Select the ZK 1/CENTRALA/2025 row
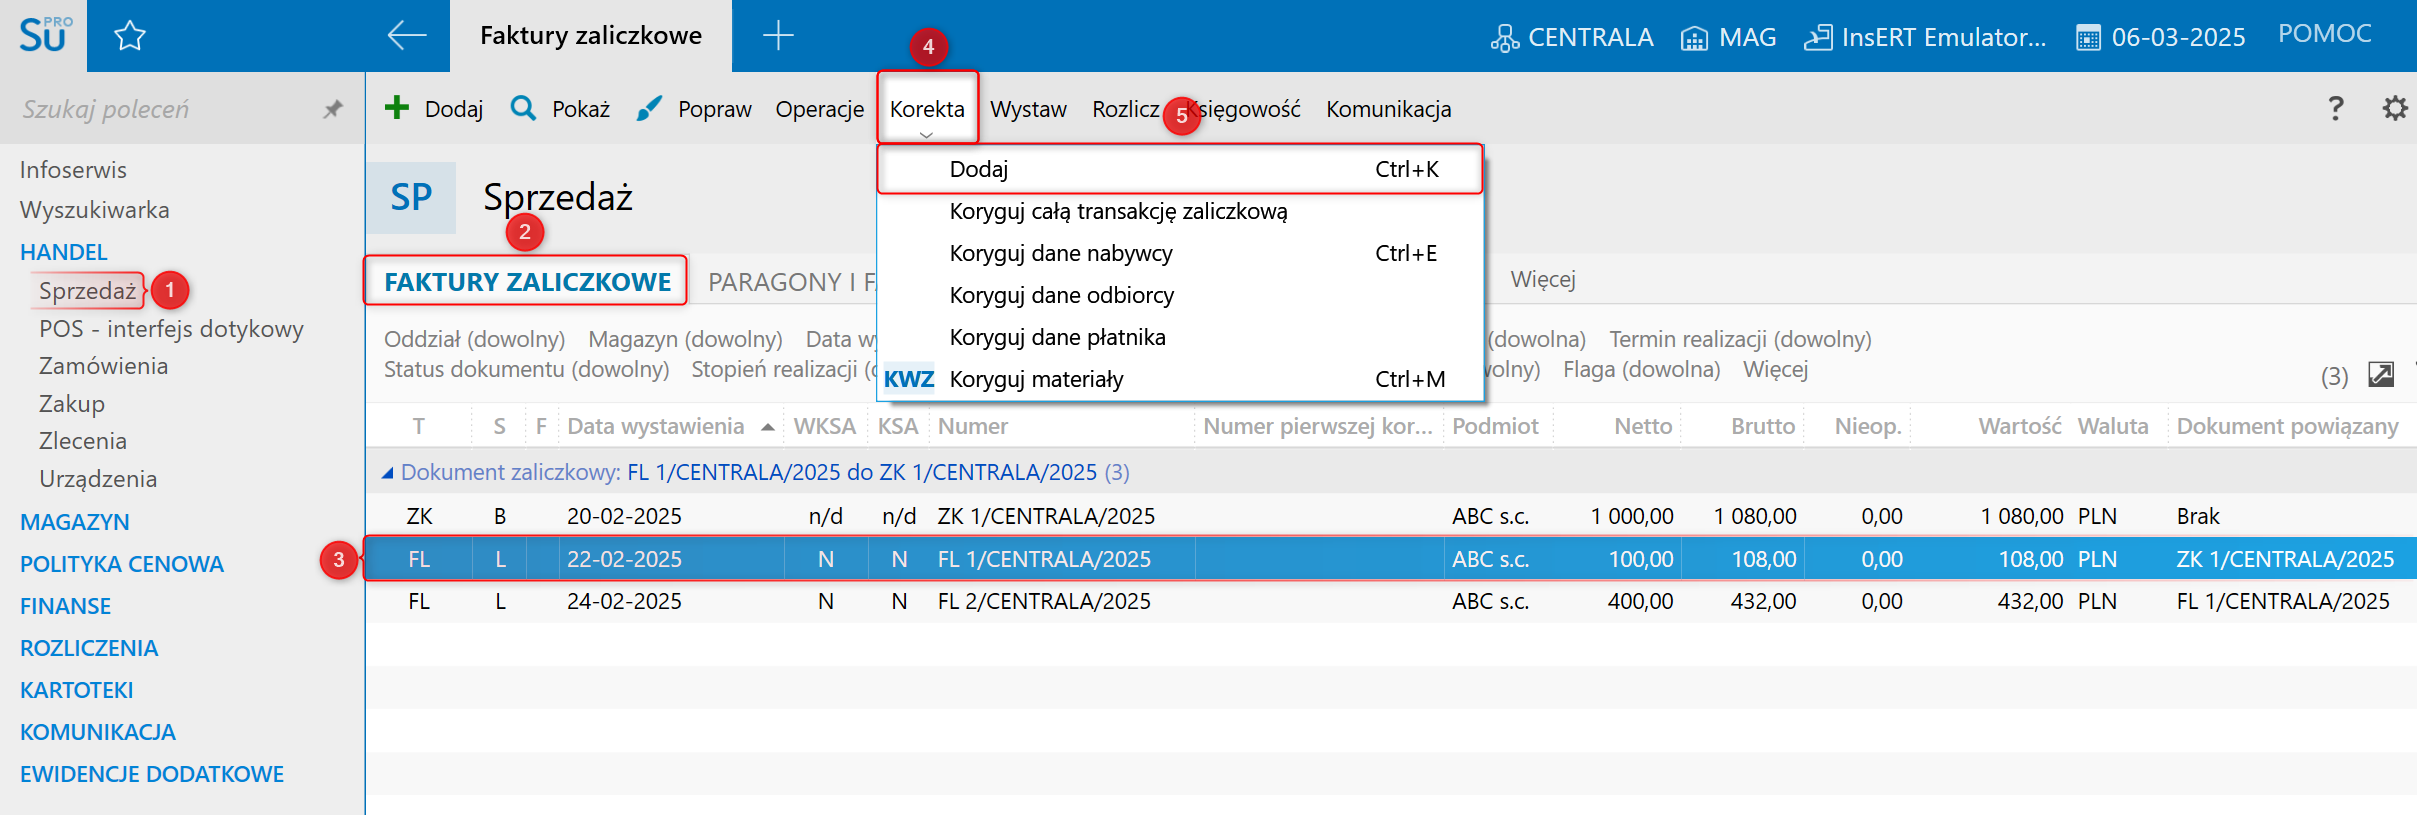2417x815 pixels. click(x=1391, y=516)
